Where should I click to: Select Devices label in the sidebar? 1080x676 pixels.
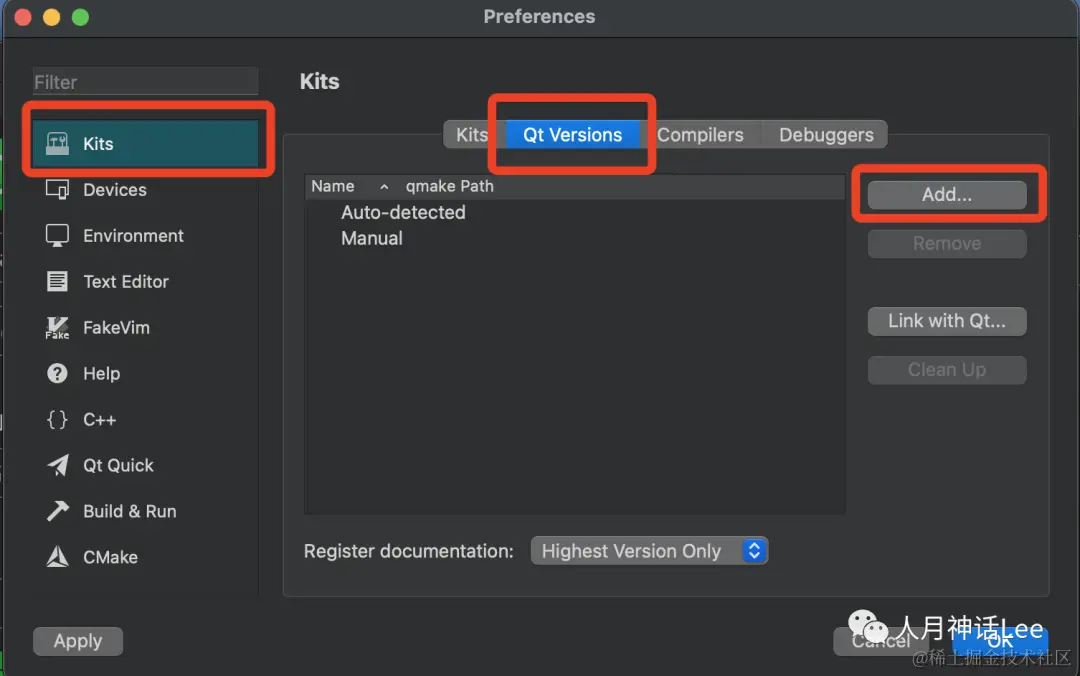(115, 190)
